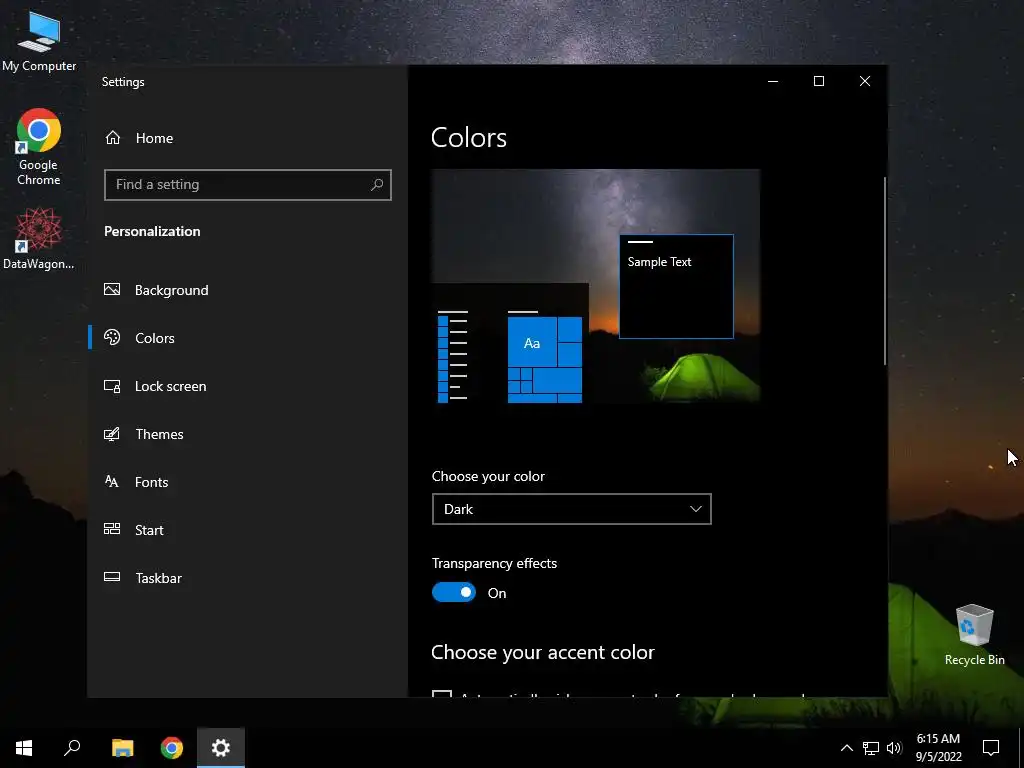Focus the Find a setting search box
The image size is (1024, 768).
pyautogui.click(x=248, y=185)
